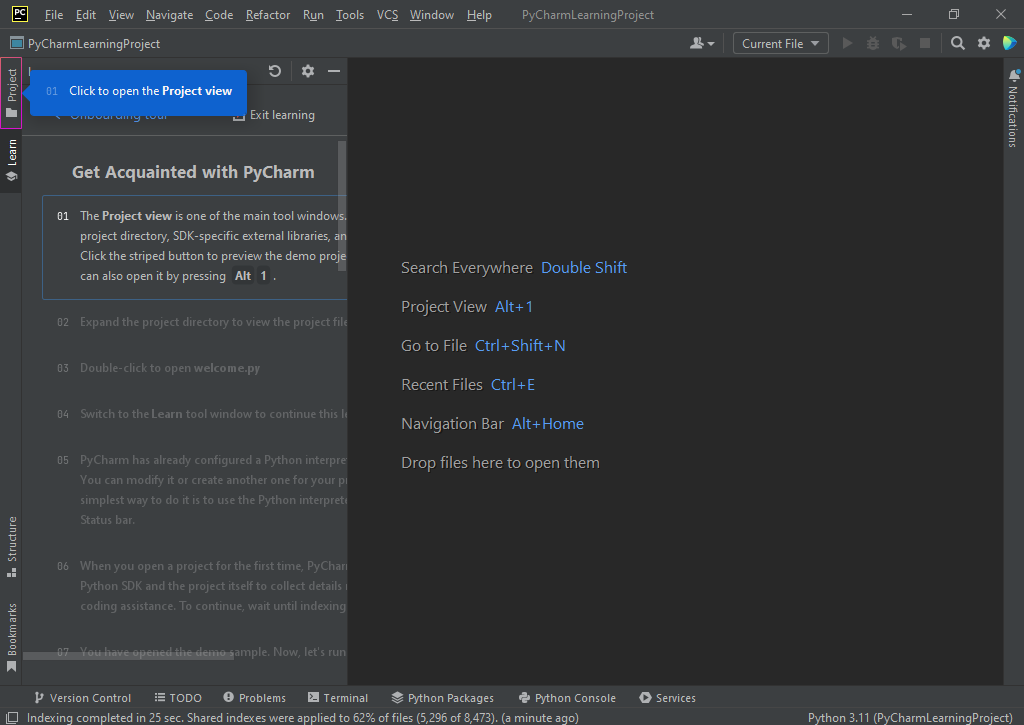Toggle tool window bars in the status bar corner
Viewport: 1024px width, 725px height.
click(10, 717)
